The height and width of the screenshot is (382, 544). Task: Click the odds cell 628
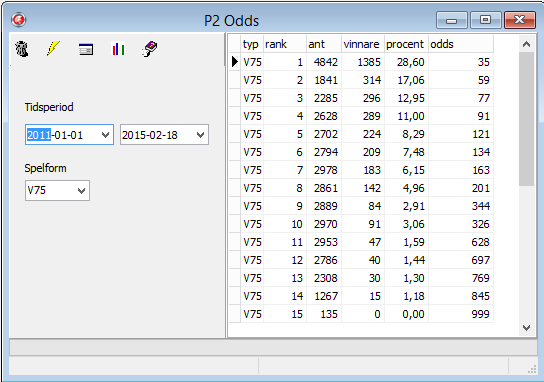pyautogui.click(x=461, y=242)
